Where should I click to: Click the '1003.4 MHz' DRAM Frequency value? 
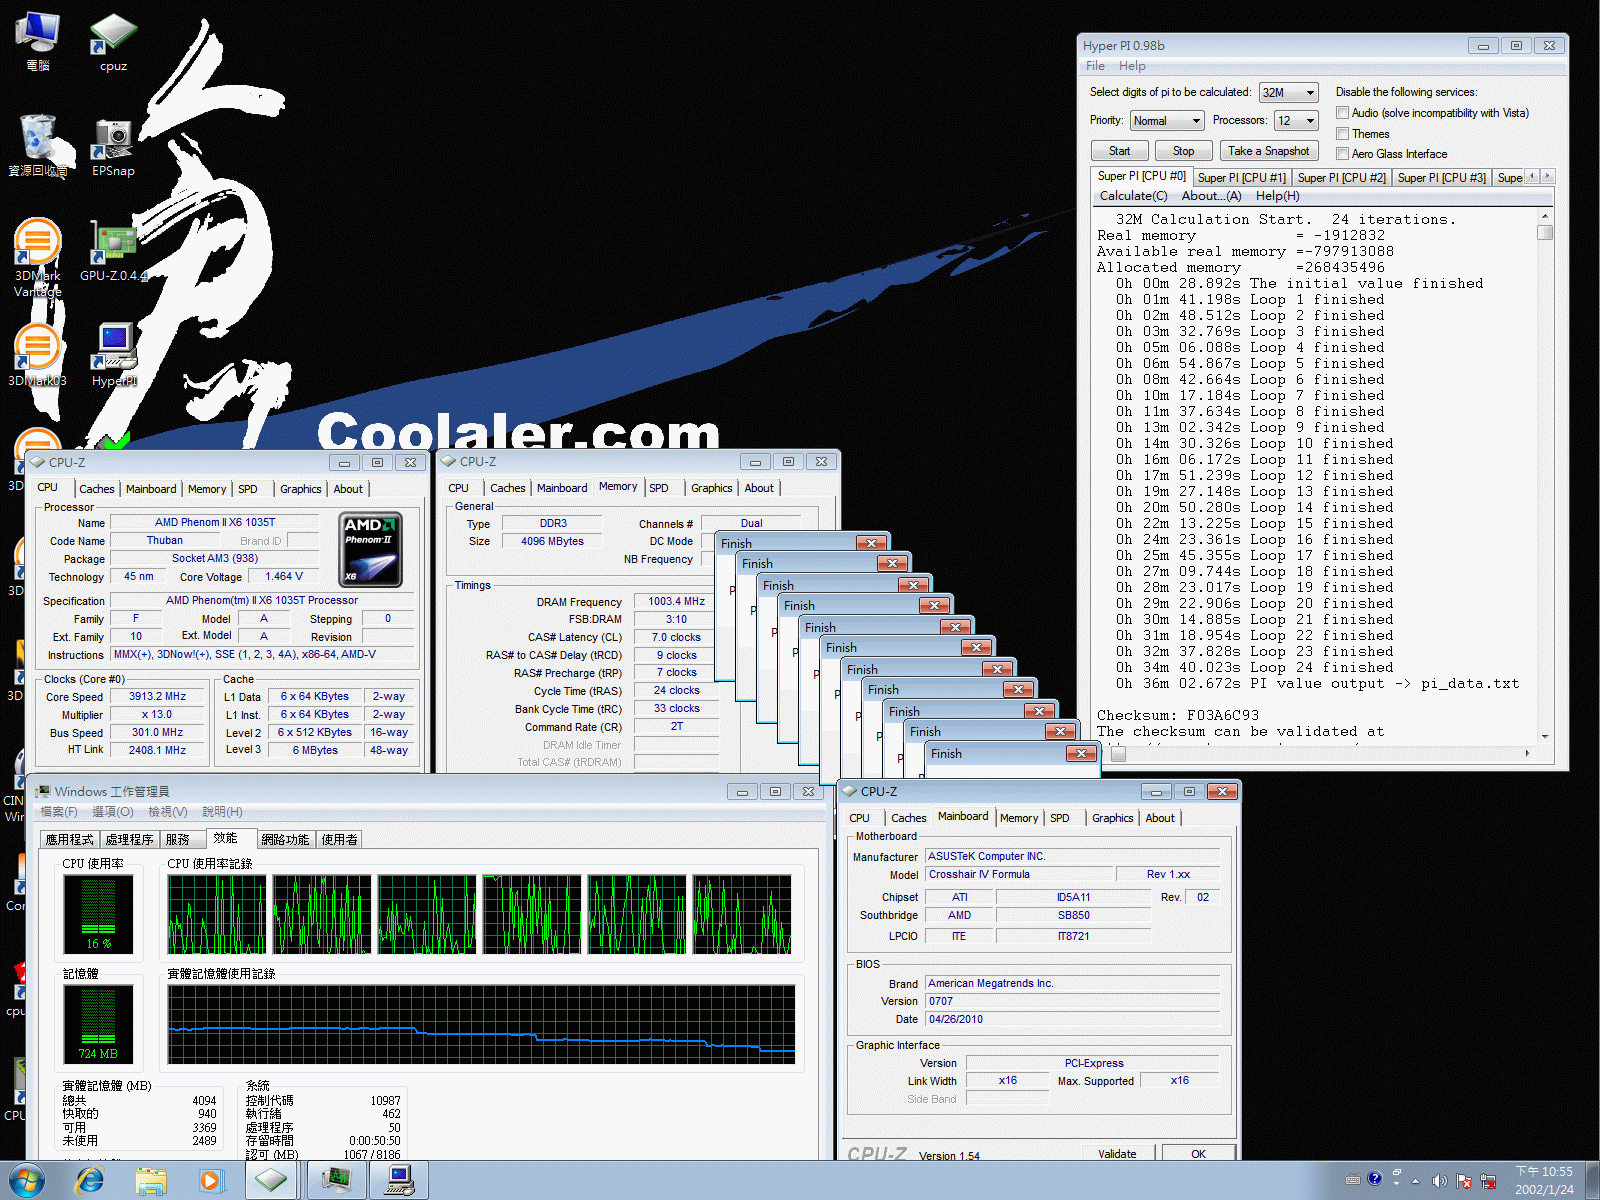point(676,602)
